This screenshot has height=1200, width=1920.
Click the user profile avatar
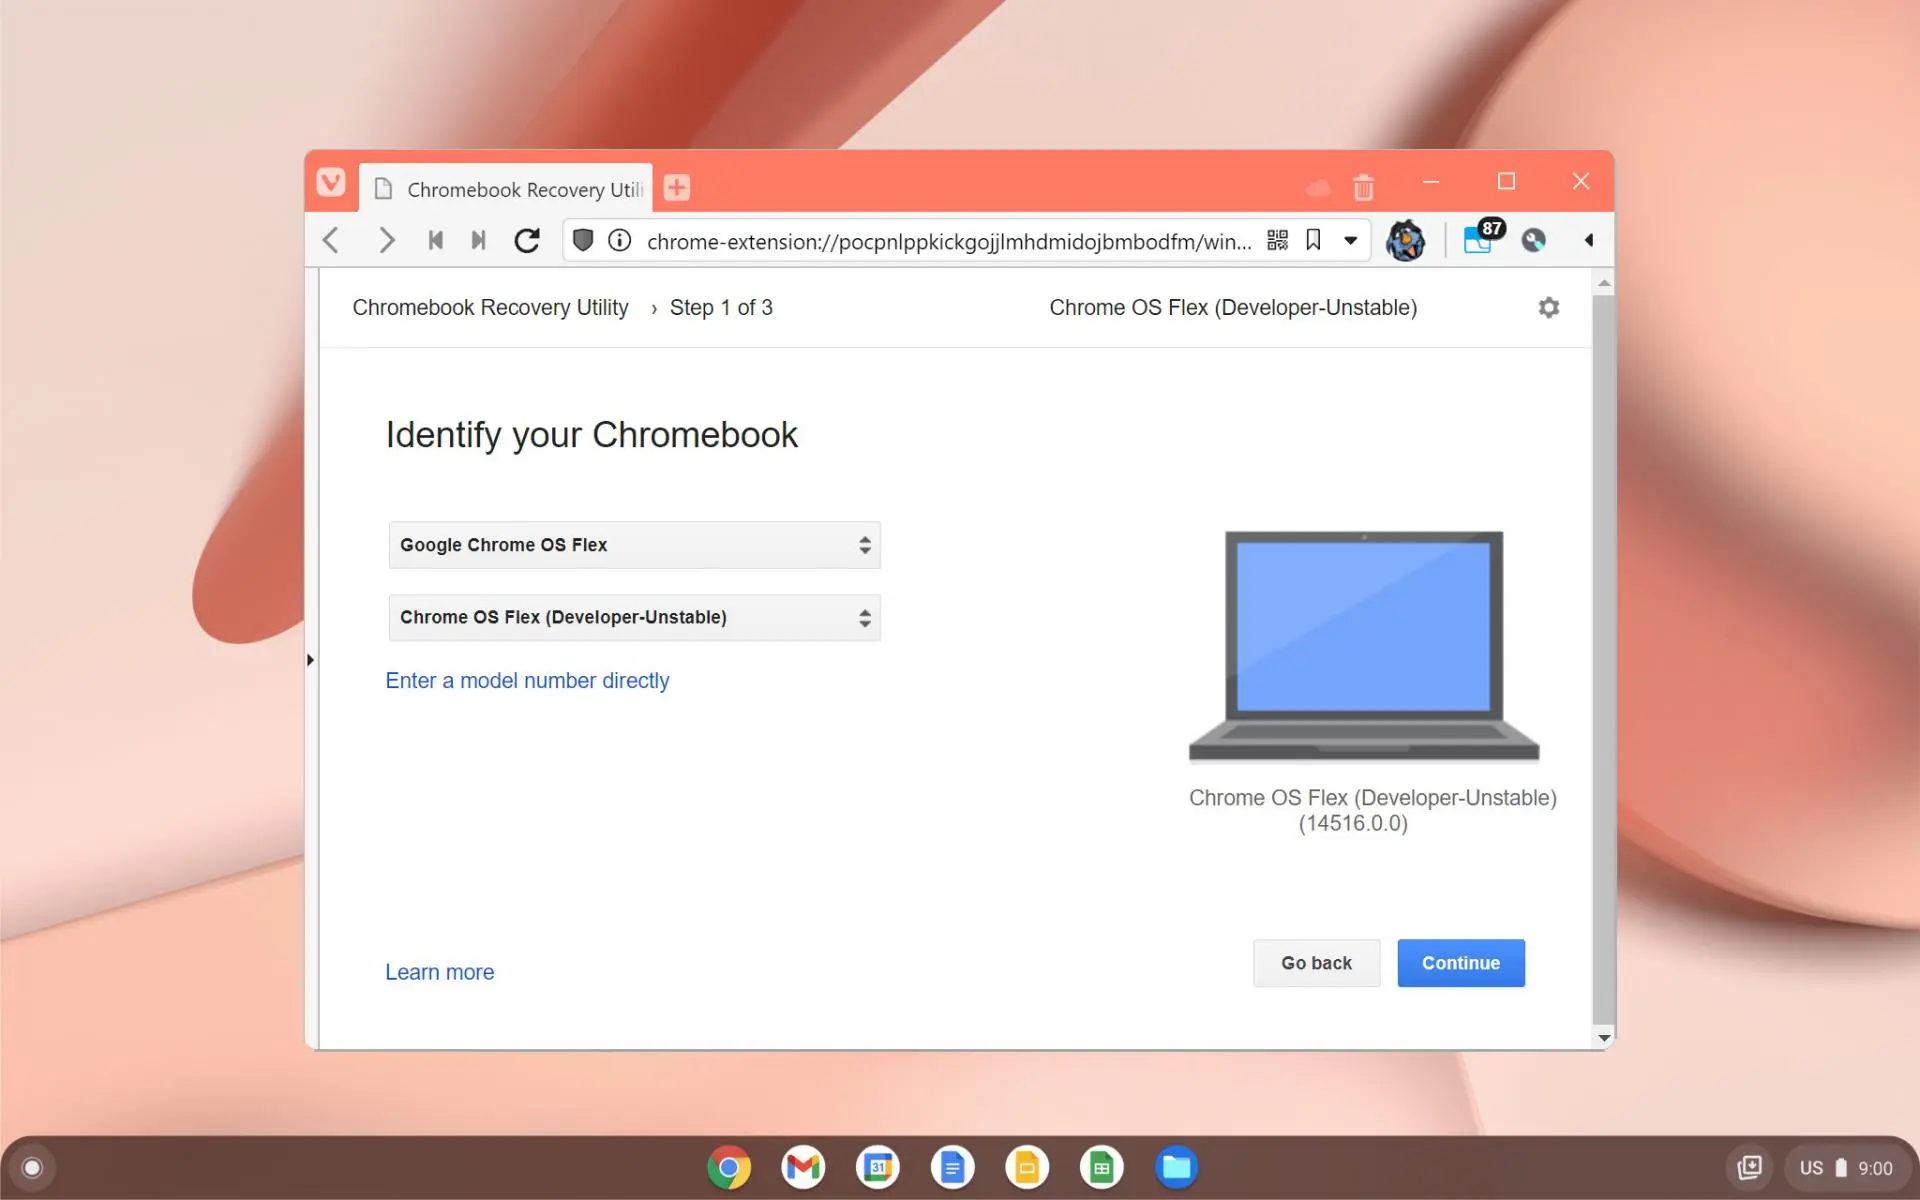coord(1405,240)
